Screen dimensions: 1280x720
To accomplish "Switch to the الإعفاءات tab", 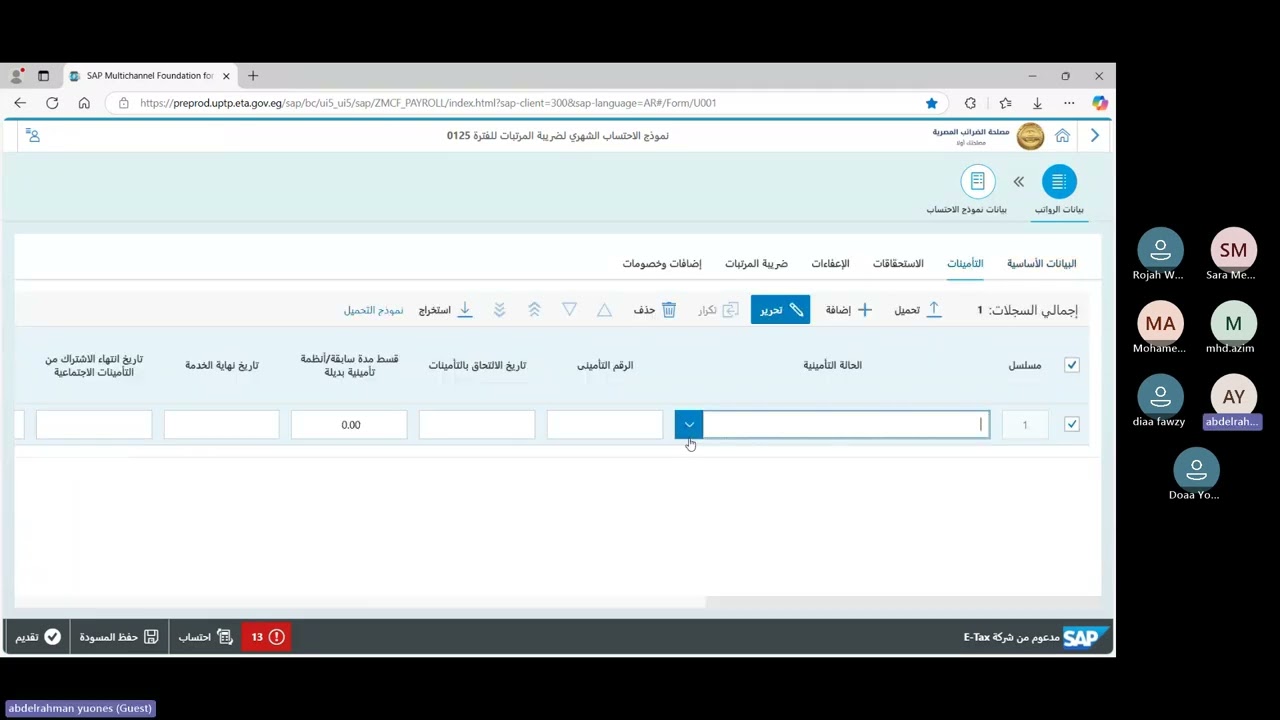I will click(x=830, y=263).
